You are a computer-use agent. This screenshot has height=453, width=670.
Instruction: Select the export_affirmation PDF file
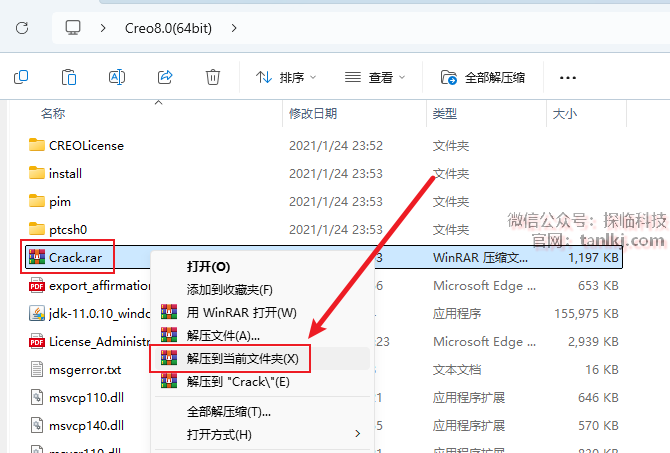(x=90, y=285)
